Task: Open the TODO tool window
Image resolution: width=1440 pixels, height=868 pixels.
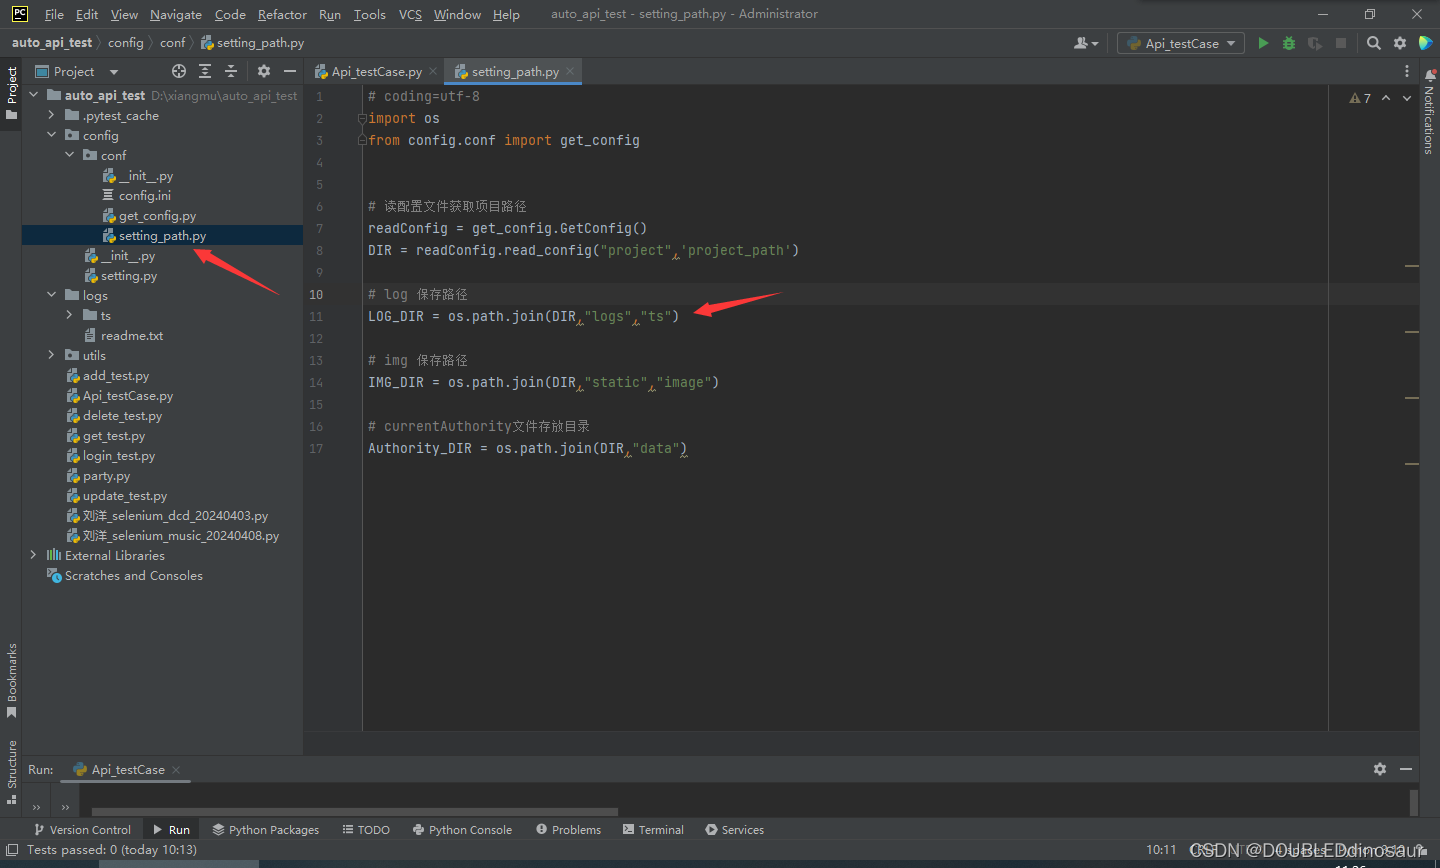Action: (x=366, y=829)
